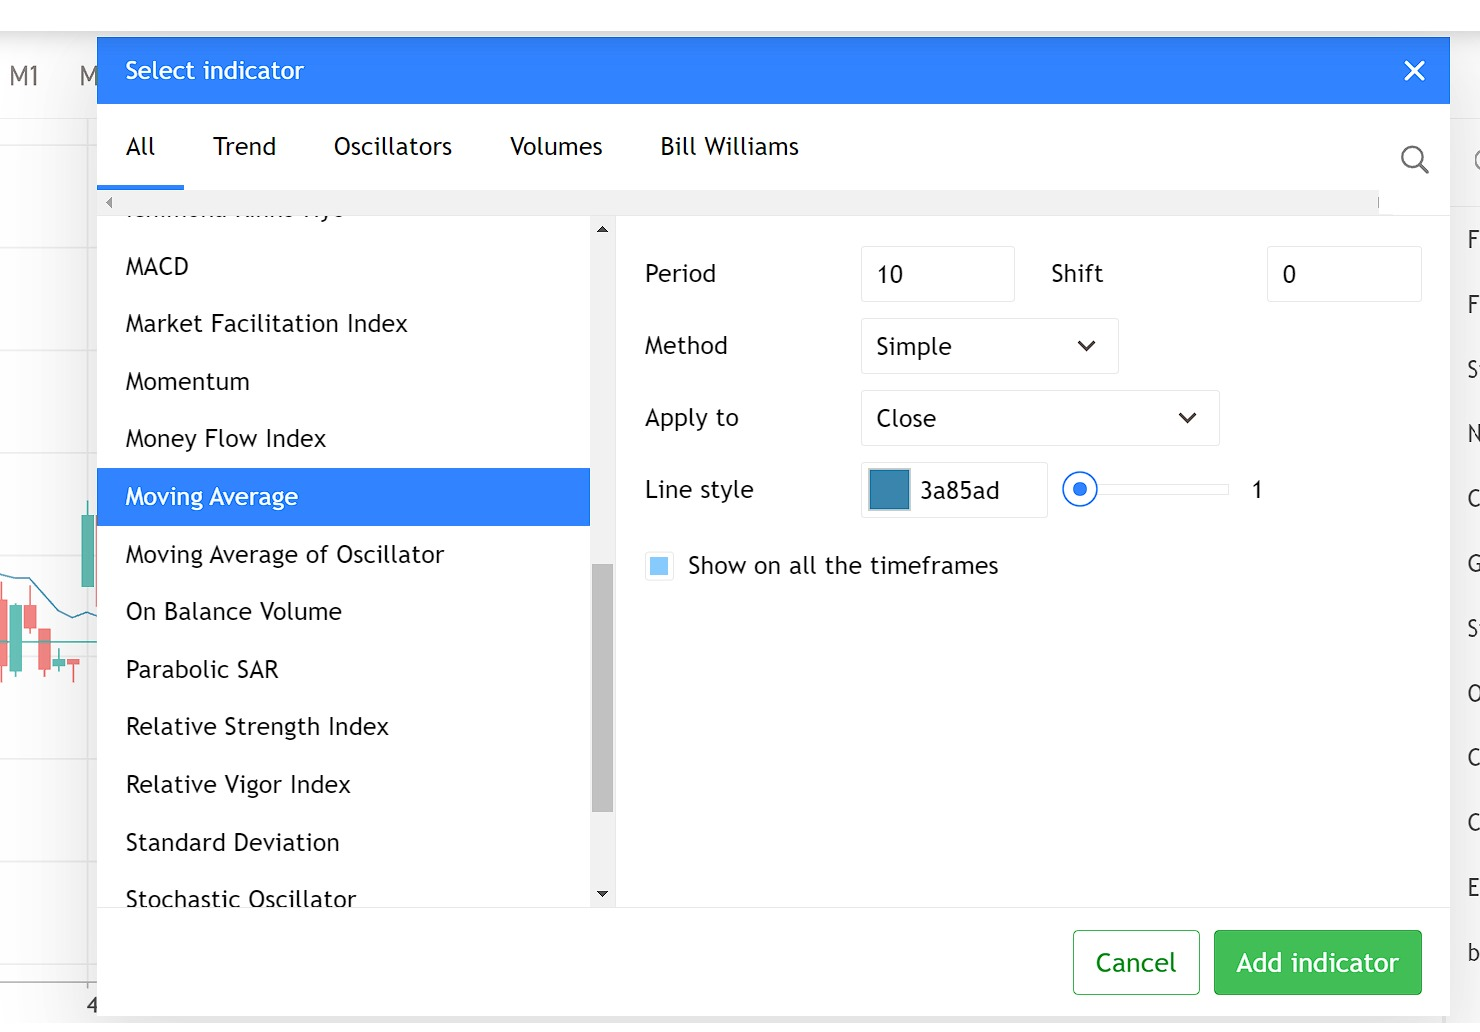Close the Select indicator dialog
The width and height of the screenshot is (1480, 1032).
[1414, 71]
